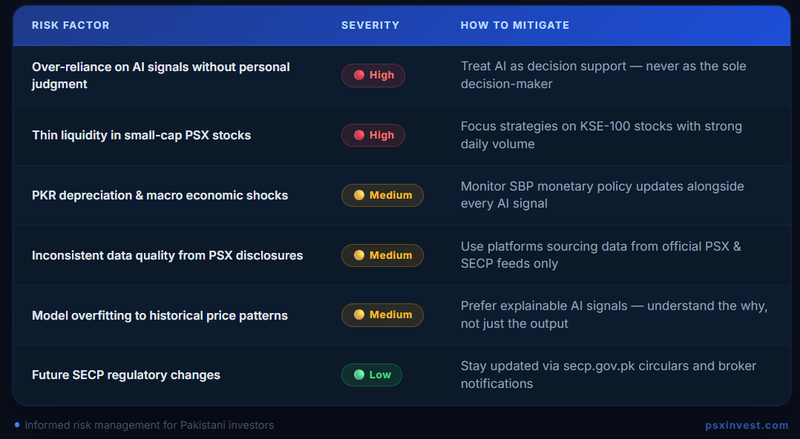
Task: Click the How to Mitigate column header
Action: pos(514,25)
